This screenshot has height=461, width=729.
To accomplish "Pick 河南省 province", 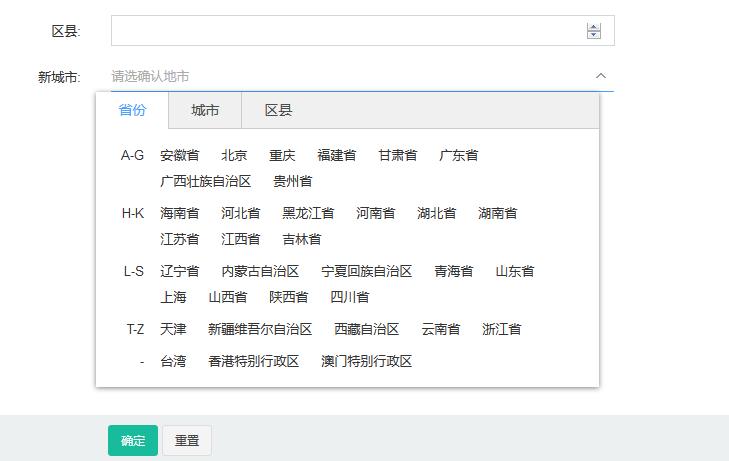I will point(376,213).
